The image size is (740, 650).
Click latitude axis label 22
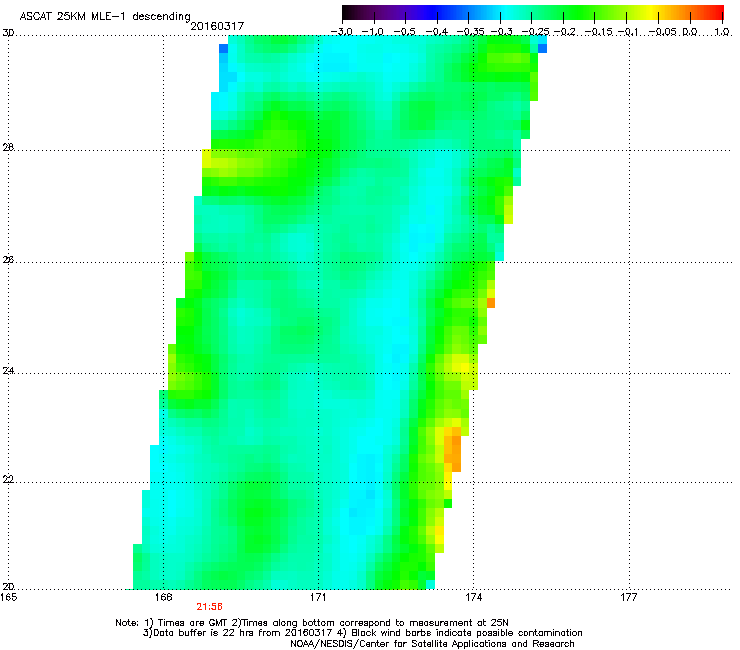8,480
